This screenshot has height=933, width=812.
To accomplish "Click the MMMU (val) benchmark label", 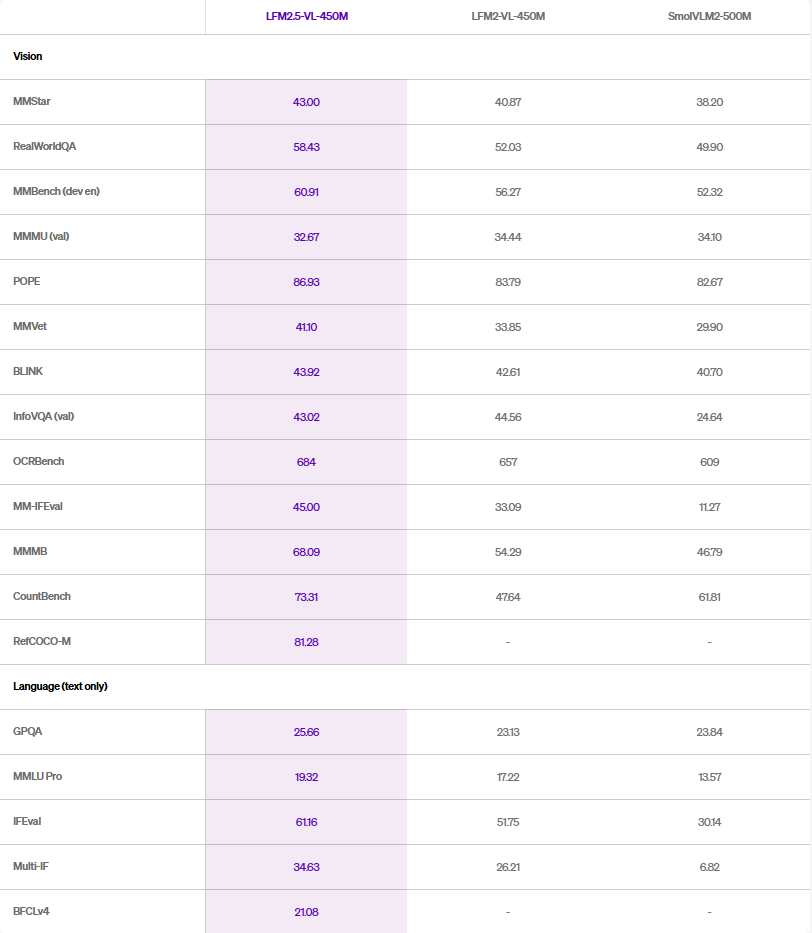I will point(41,237).
